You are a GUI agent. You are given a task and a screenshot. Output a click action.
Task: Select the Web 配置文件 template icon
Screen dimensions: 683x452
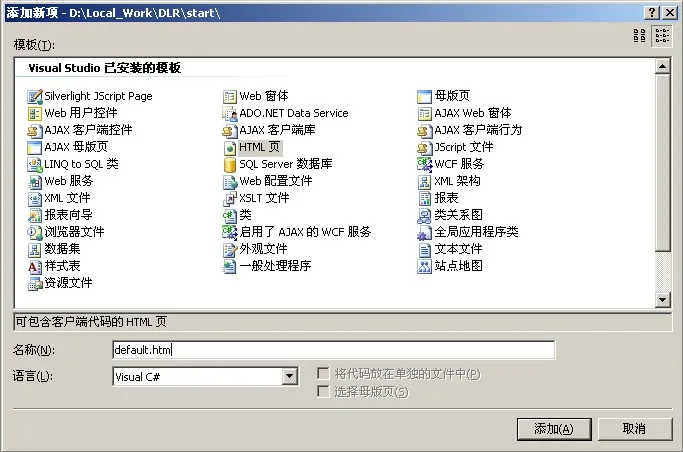230,181
